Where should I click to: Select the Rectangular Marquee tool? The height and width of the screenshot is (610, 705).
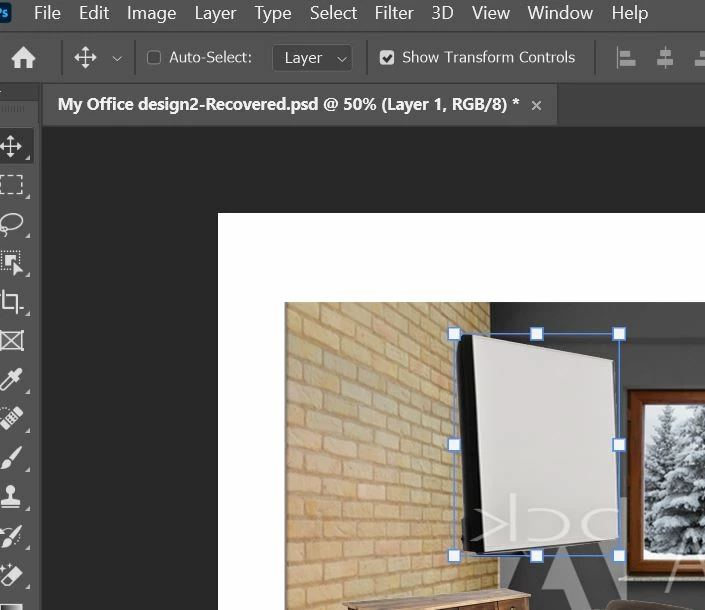click(x=11, y=185)
